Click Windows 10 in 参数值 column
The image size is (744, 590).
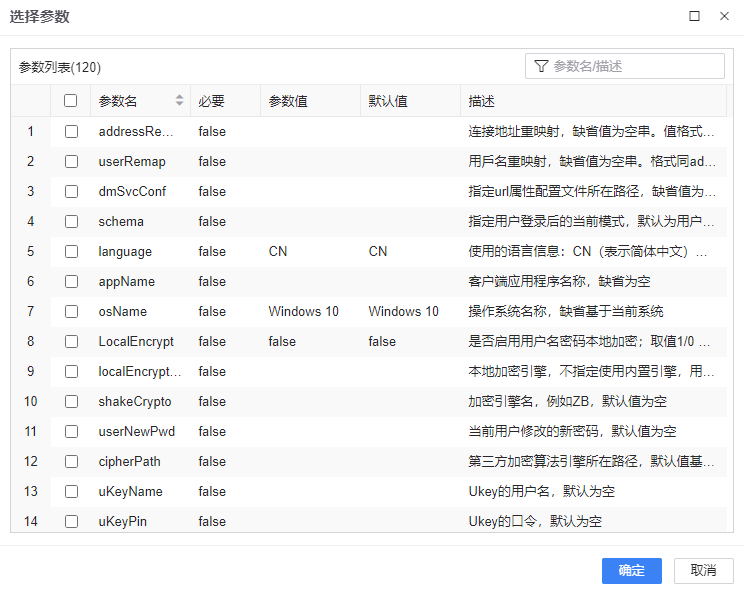pos(304,311)
